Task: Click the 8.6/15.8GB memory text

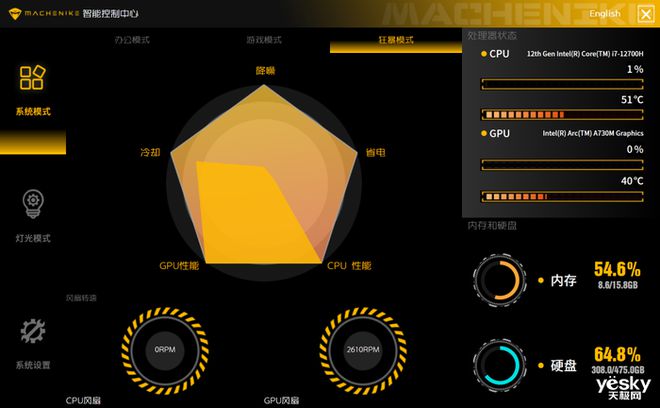Action: tap(618, 285)
